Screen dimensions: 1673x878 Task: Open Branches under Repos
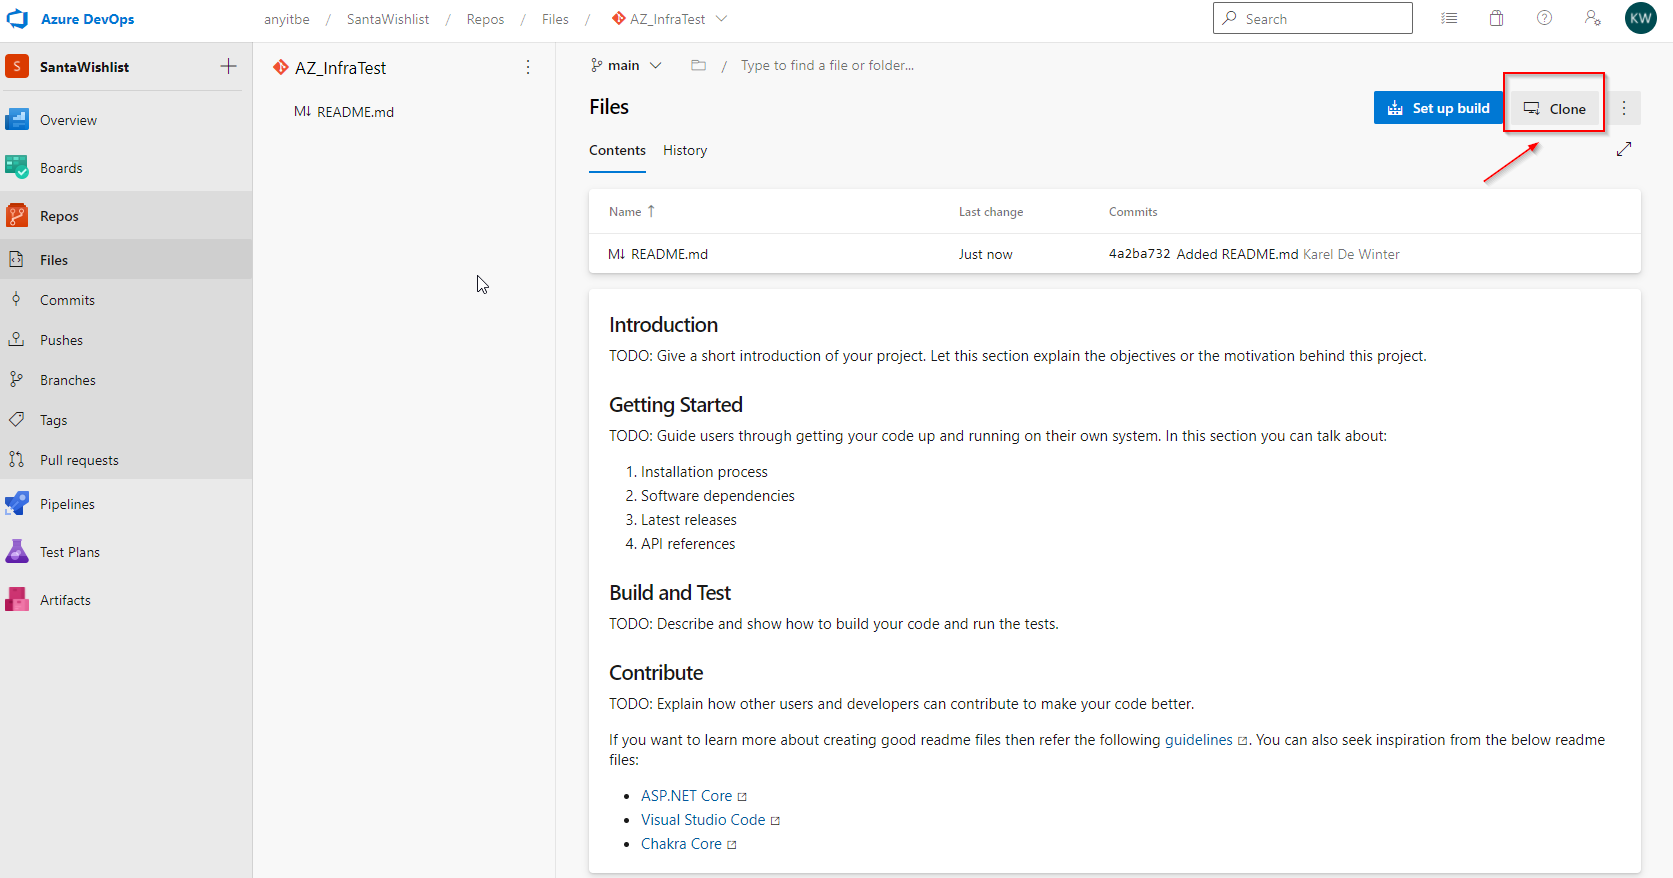[126, 380]
